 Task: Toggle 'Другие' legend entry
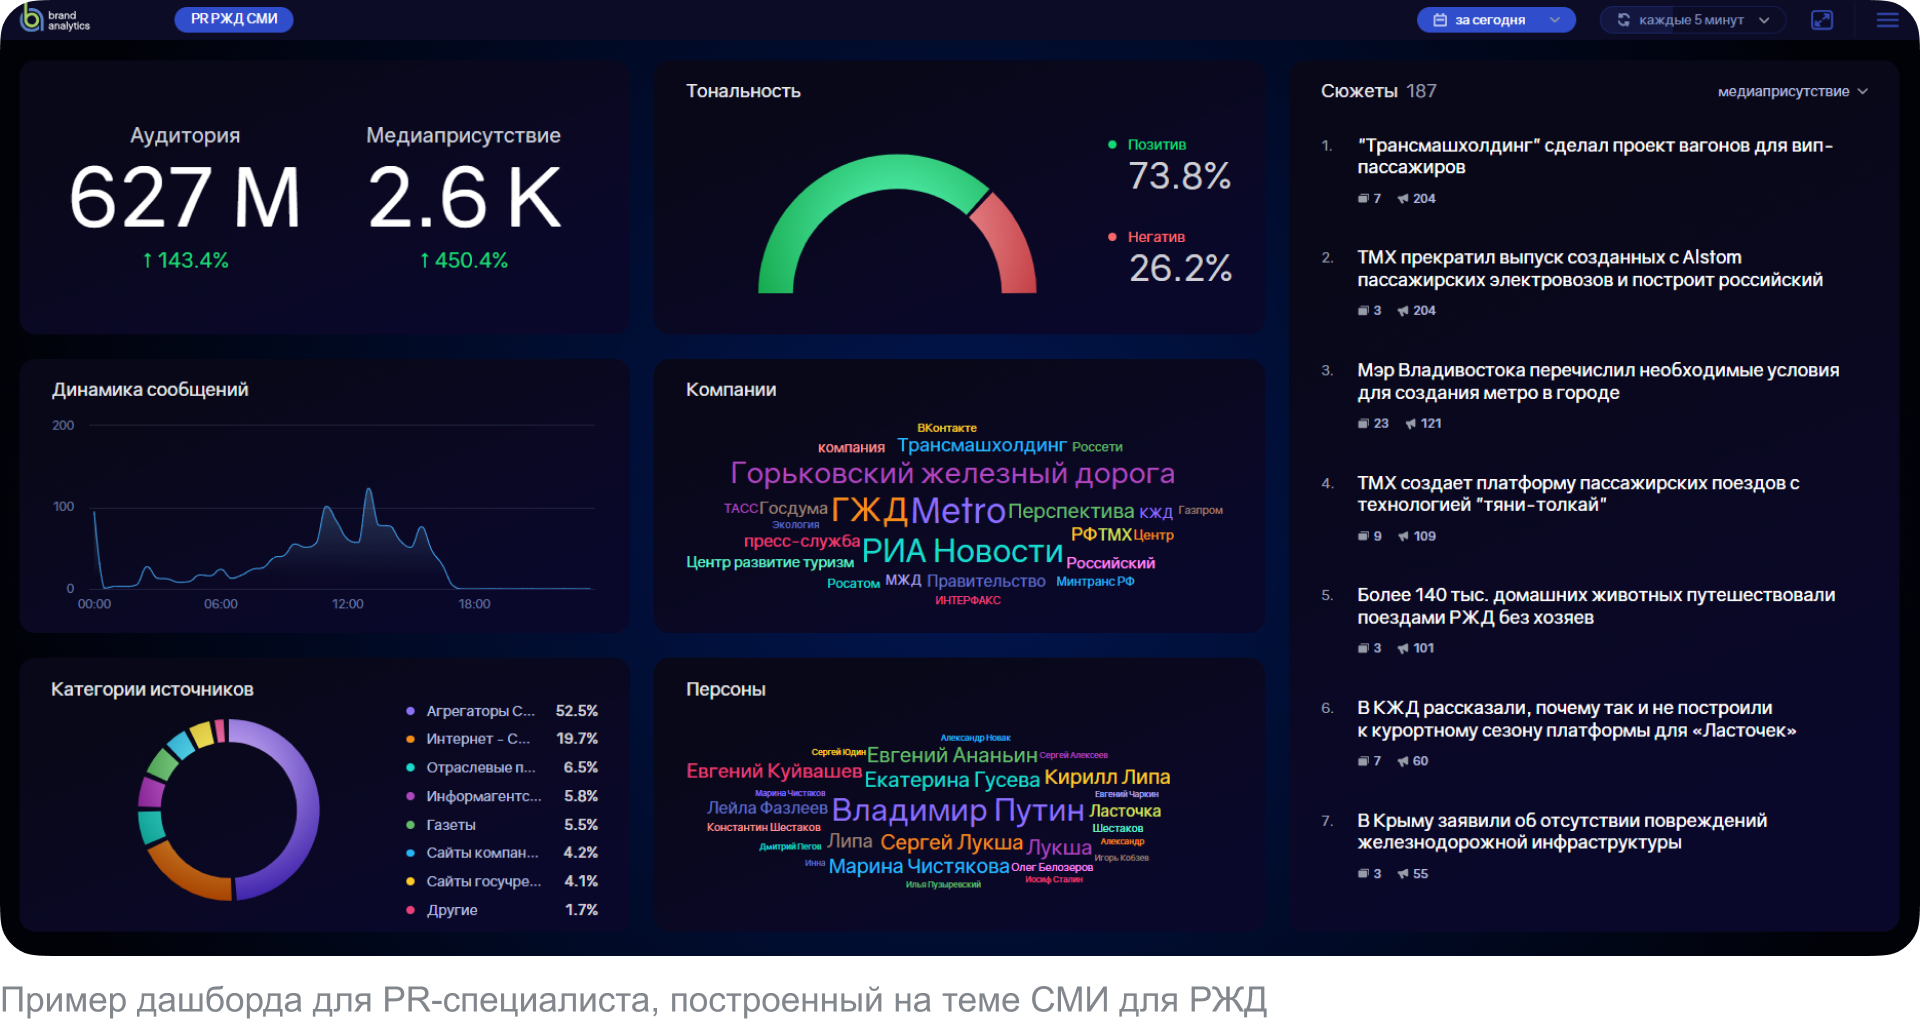click(502, 910)
